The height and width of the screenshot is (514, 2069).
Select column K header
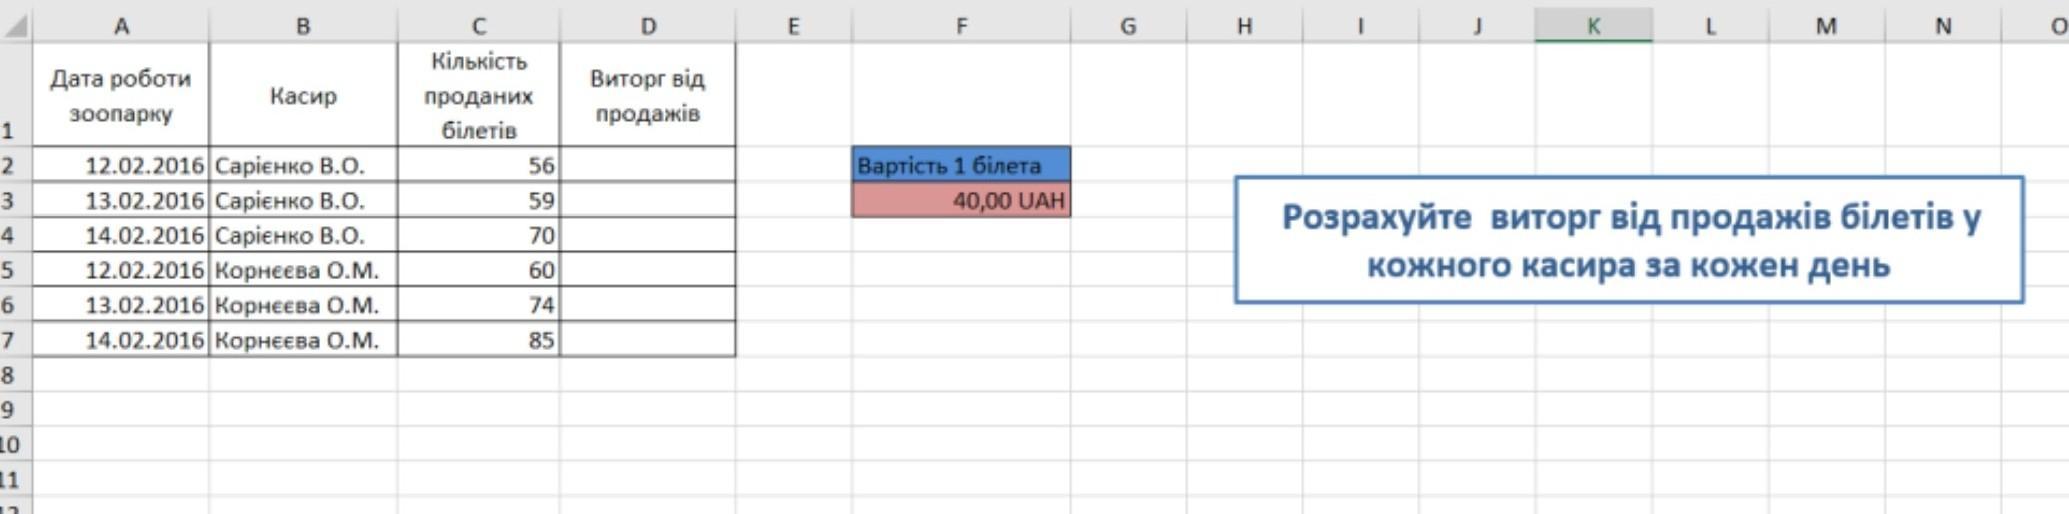1593,26
